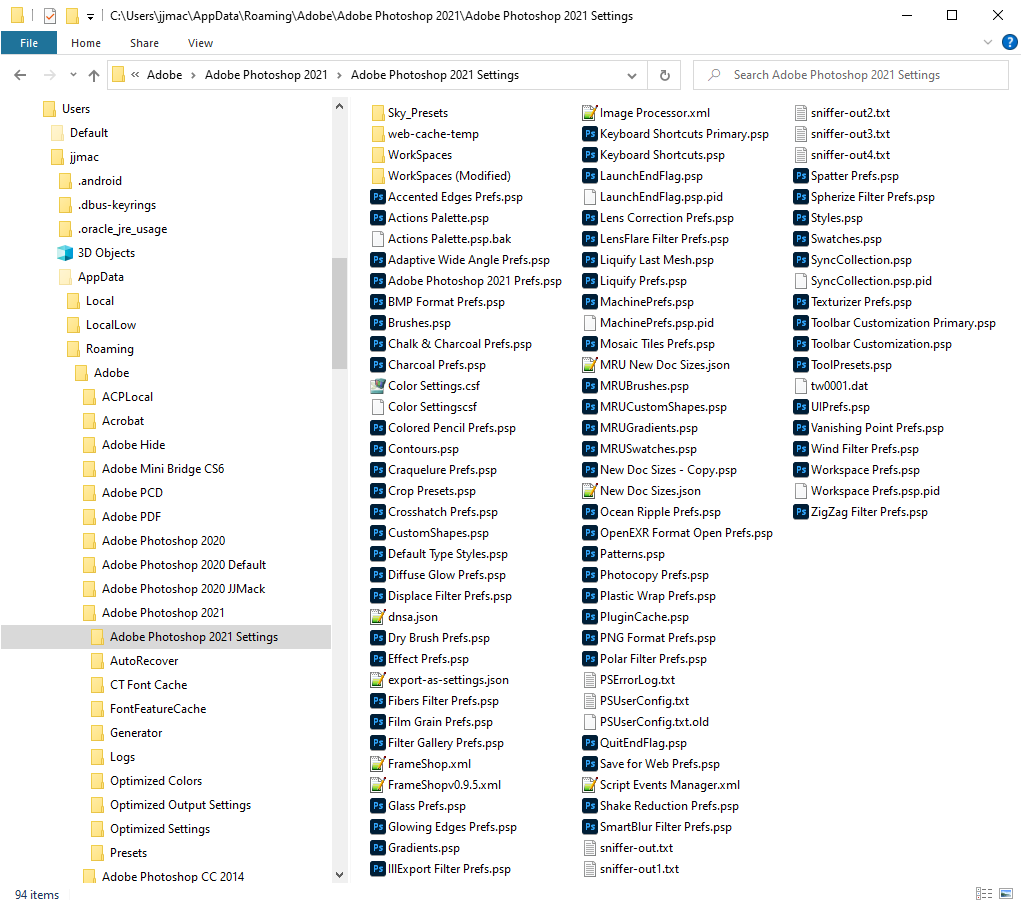Switch to large thumbnails view
The image size is (1022, 907).
[1006, 894]
